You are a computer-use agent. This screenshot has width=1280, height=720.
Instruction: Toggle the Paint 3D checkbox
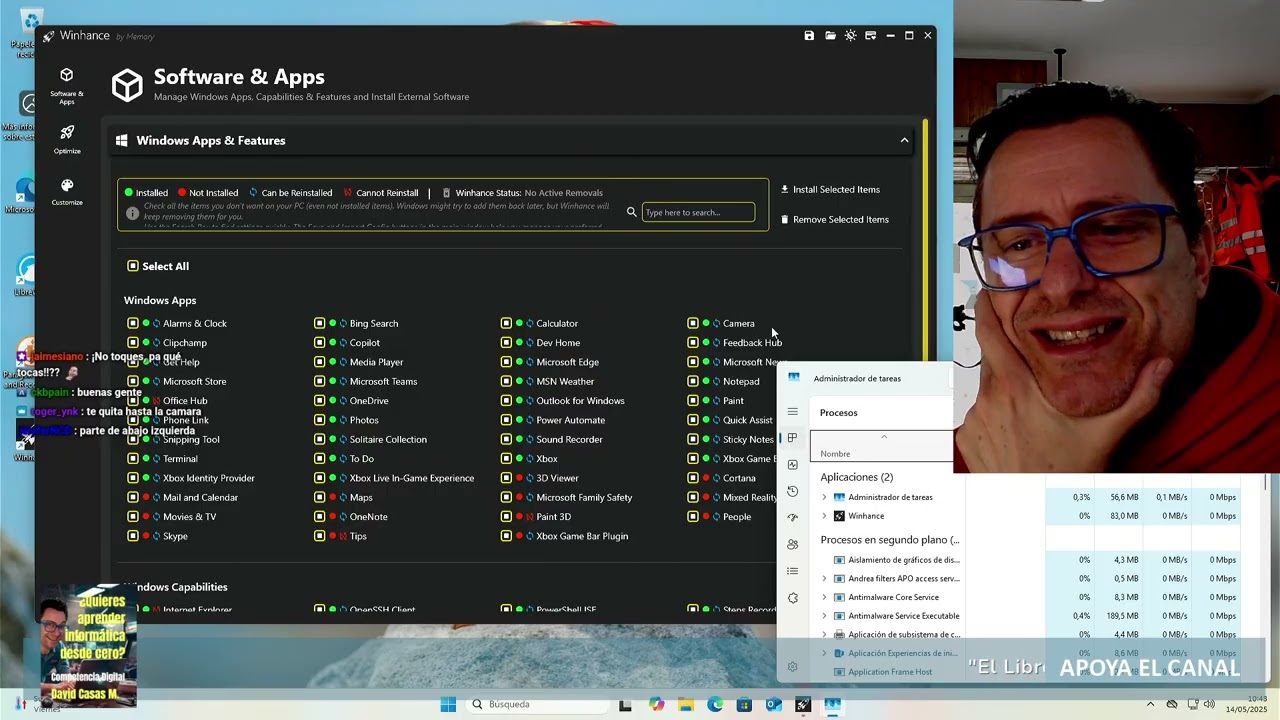point(506,517)
